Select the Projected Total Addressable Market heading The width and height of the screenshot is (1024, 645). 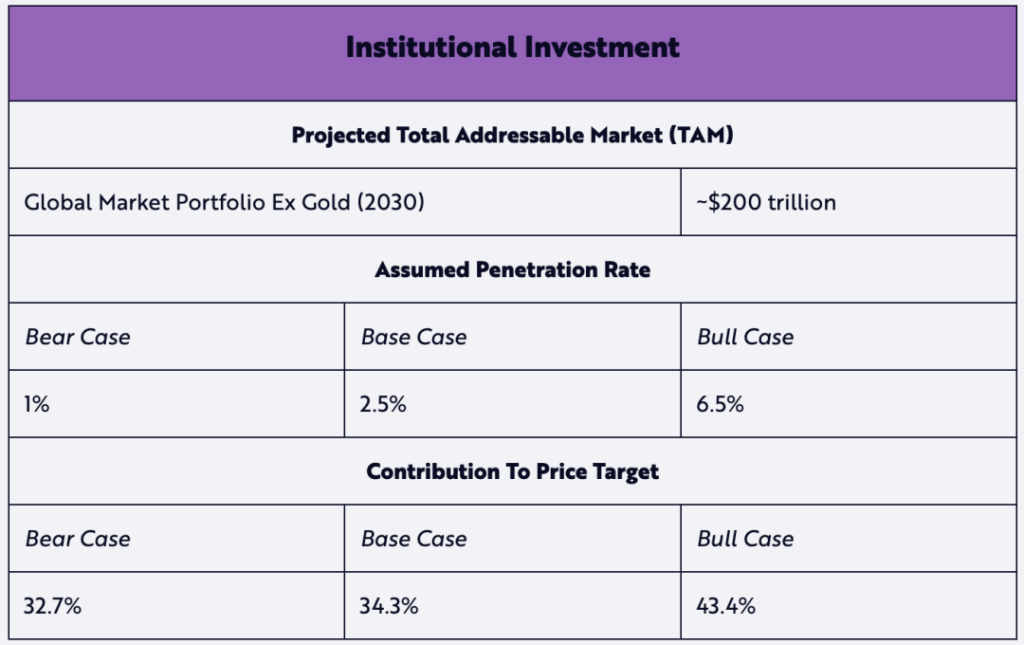(x=512, y=135)
